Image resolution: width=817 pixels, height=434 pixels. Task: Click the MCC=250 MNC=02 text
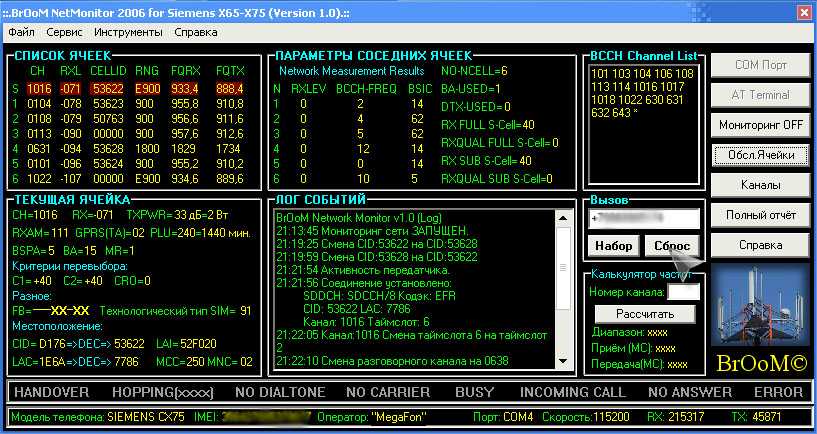click(205, 362)
